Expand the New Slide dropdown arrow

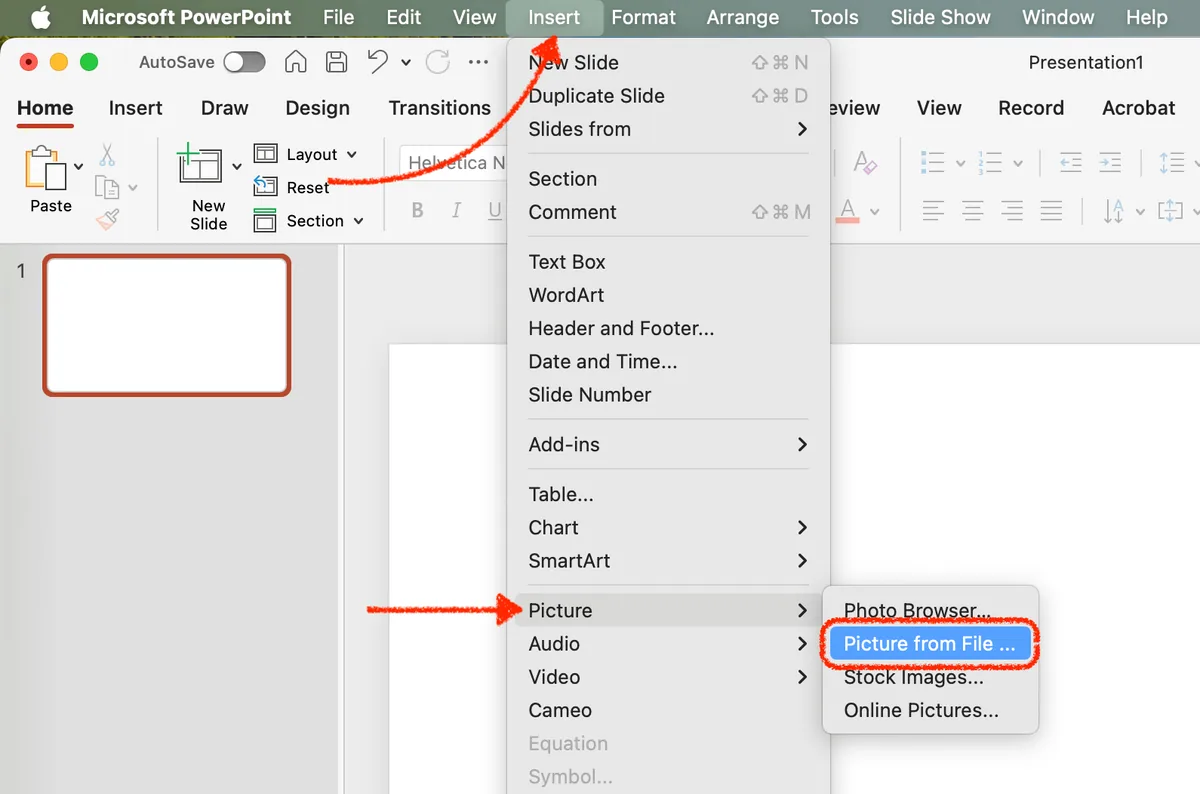[x=237, y=166]
